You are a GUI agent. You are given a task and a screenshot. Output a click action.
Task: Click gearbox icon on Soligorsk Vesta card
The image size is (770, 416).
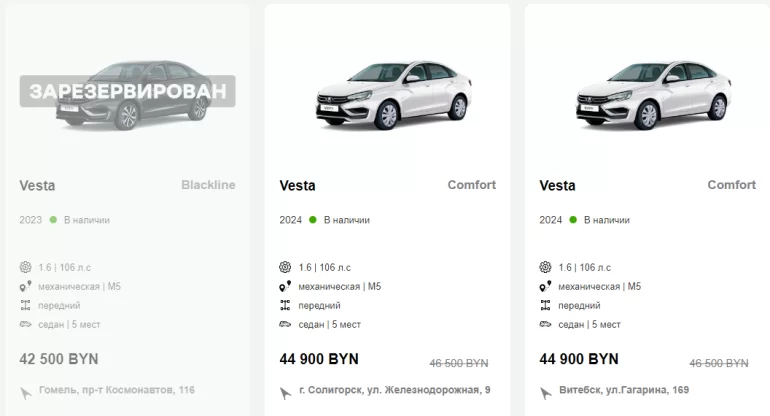285,286
